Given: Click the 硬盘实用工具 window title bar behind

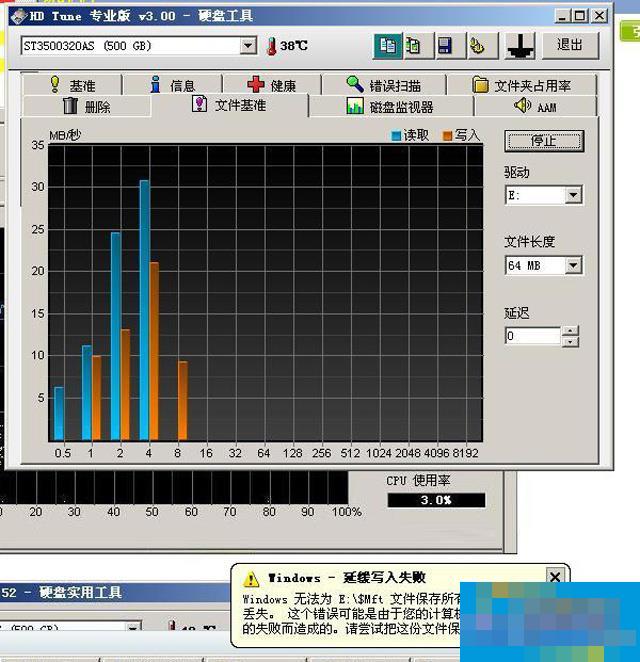Looking at the screenshot, I should click(114, 592).
